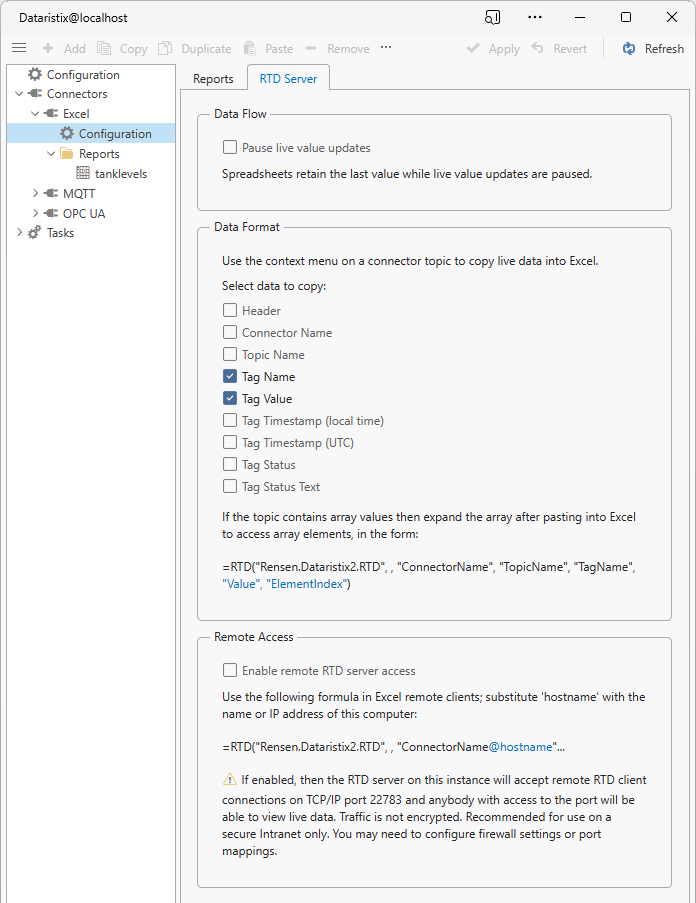Image resolution: width=696 pixels, height=903 pixels.
Task: Click top-level Configuration gear icon
Action: [x=35, y=74]
